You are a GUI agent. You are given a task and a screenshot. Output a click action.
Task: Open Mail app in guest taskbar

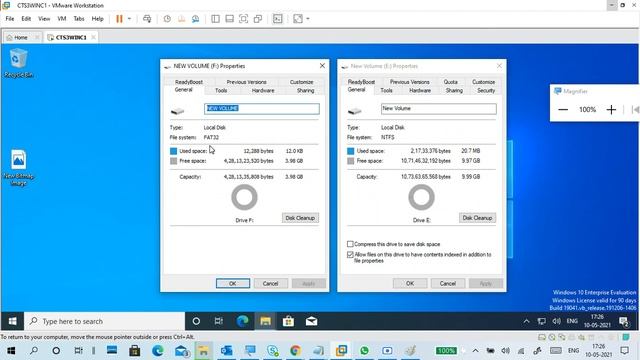click(311, 321)
